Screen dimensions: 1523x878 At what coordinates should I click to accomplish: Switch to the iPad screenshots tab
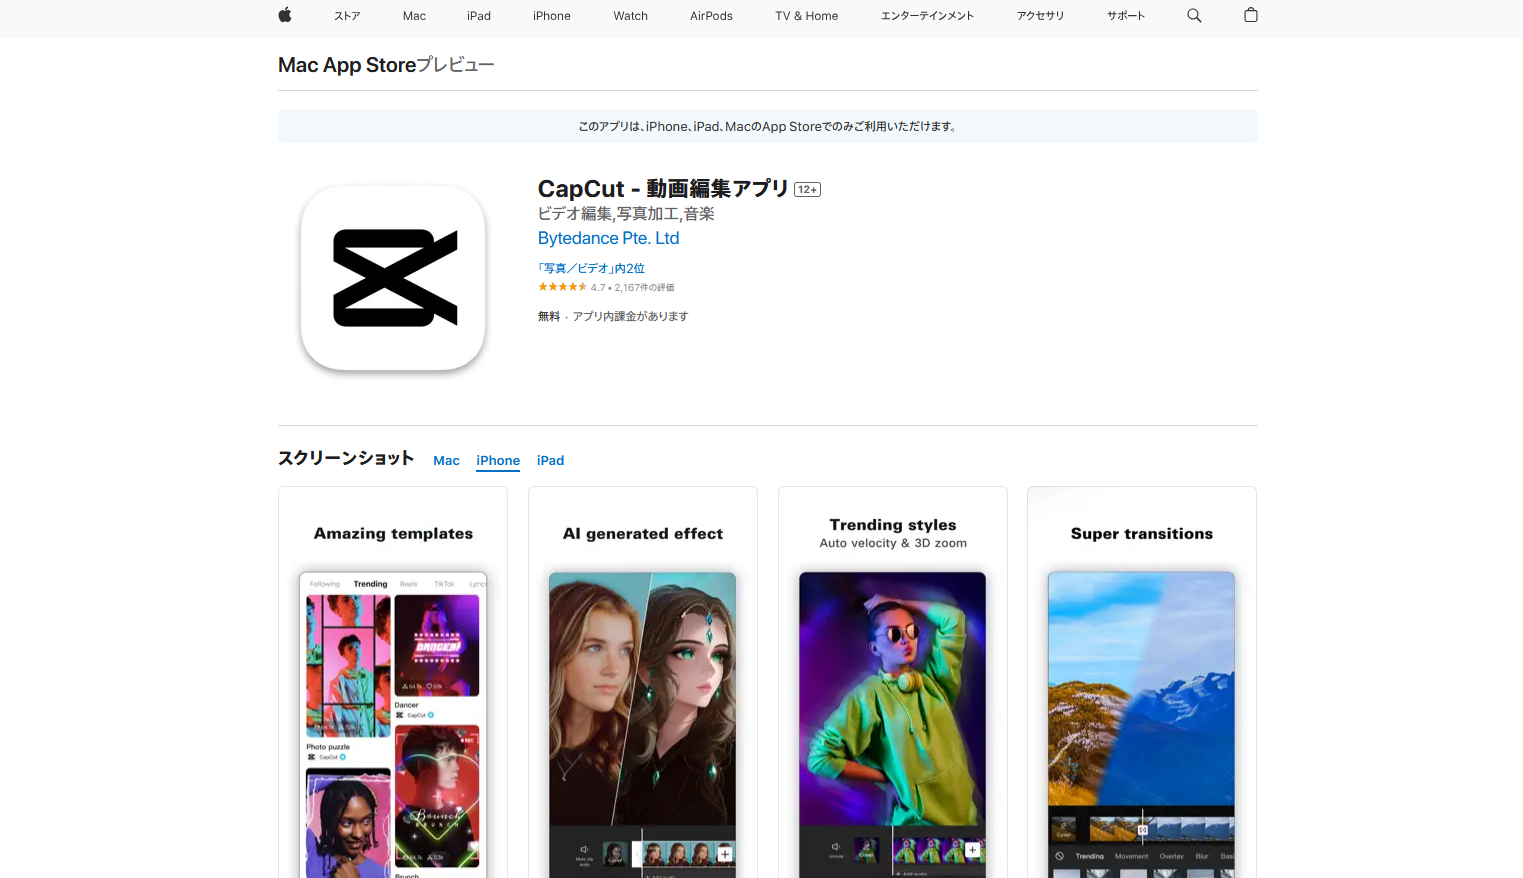coord(550,460)
